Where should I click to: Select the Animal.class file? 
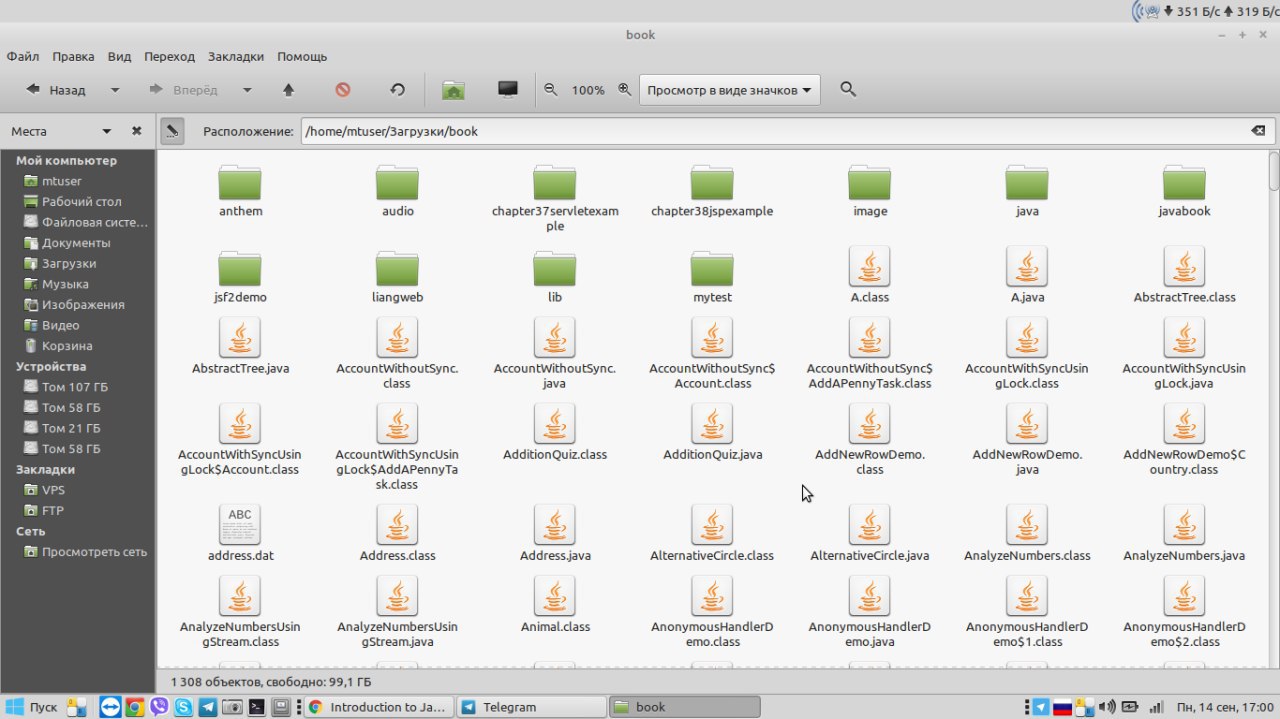point(555,604)
